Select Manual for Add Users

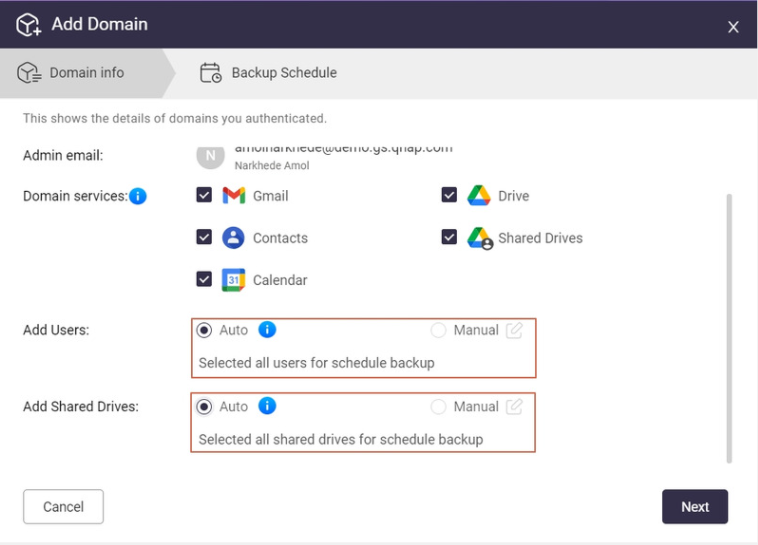(438, 330)
